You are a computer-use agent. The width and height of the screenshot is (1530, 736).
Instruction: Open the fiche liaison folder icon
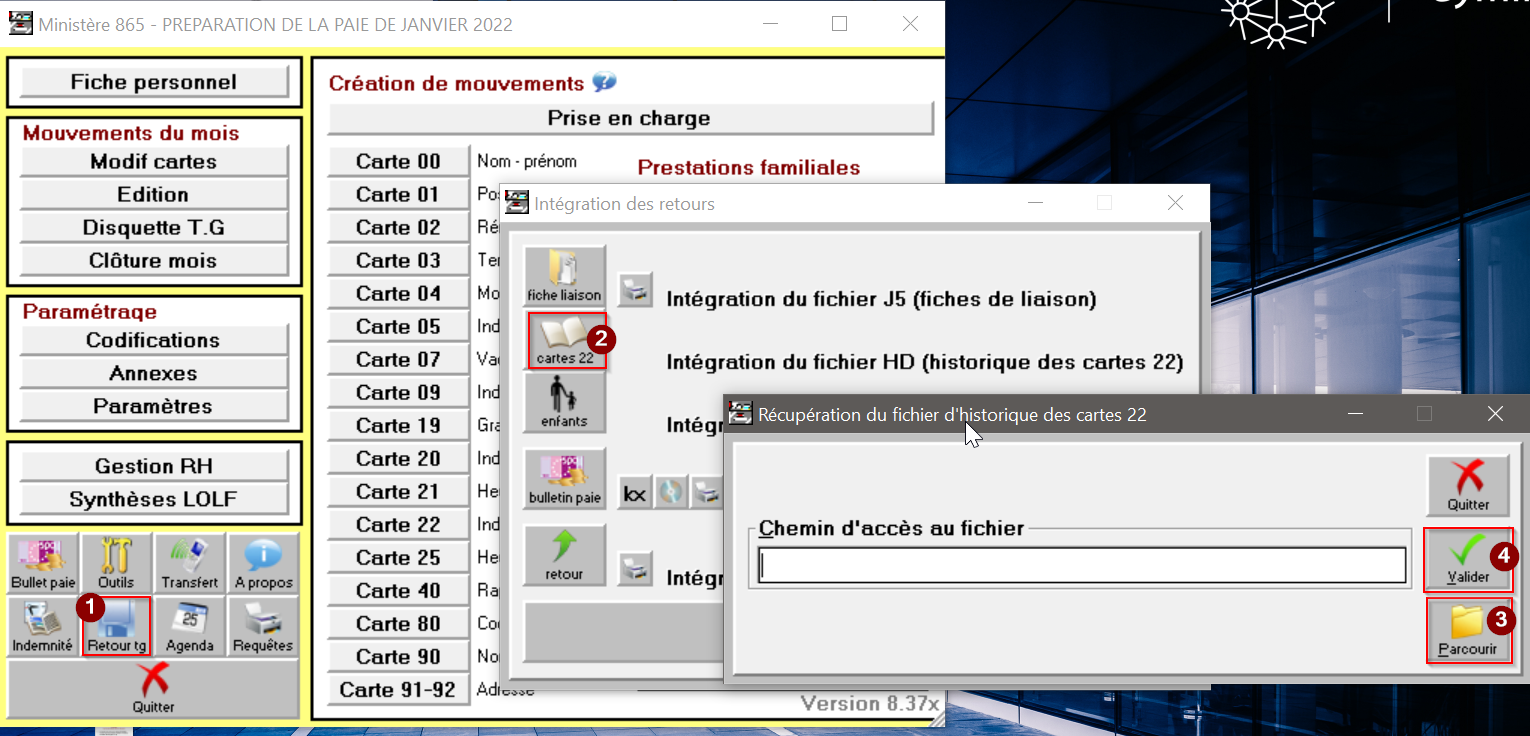(565, 277)
